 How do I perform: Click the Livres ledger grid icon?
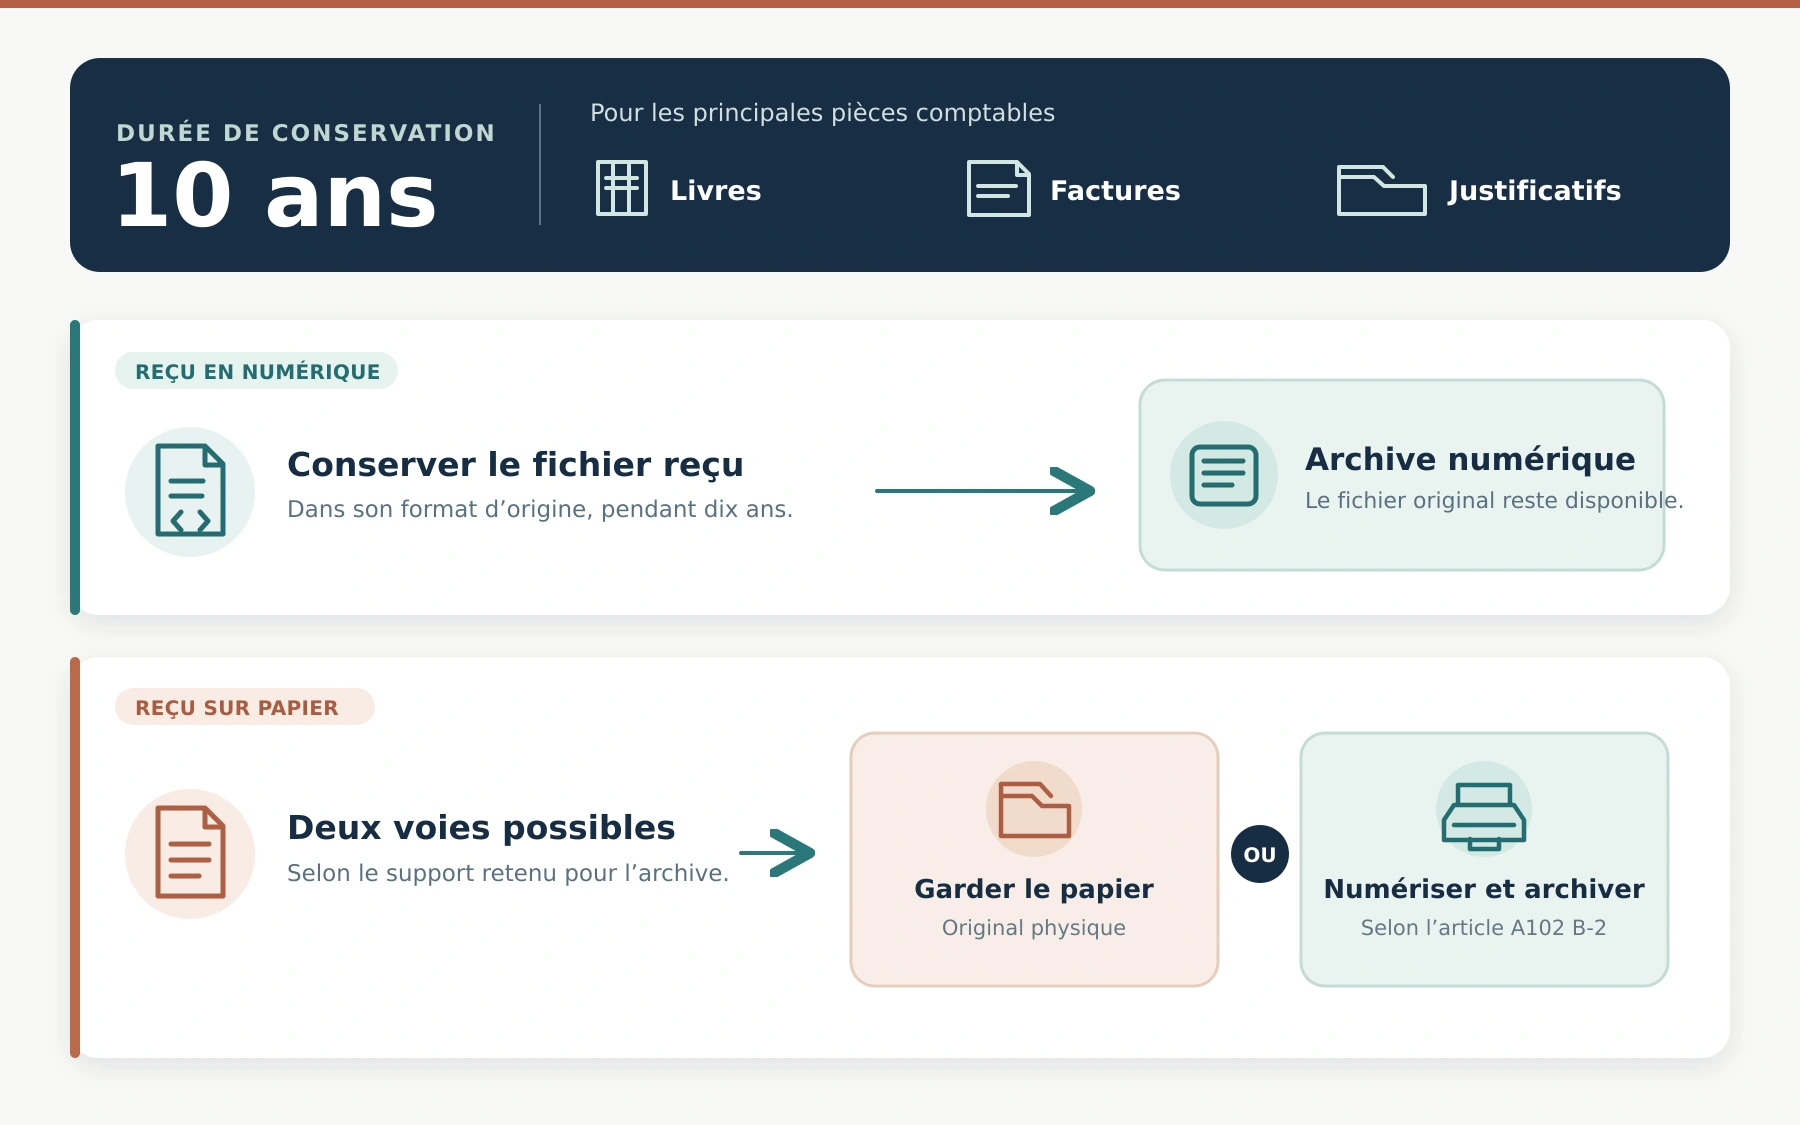[x=622, y=188]
